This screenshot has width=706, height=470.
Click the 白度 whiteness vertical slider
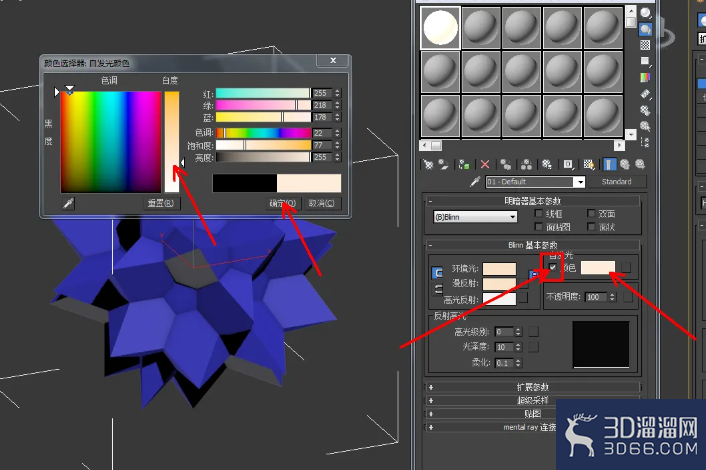[172, 142]
